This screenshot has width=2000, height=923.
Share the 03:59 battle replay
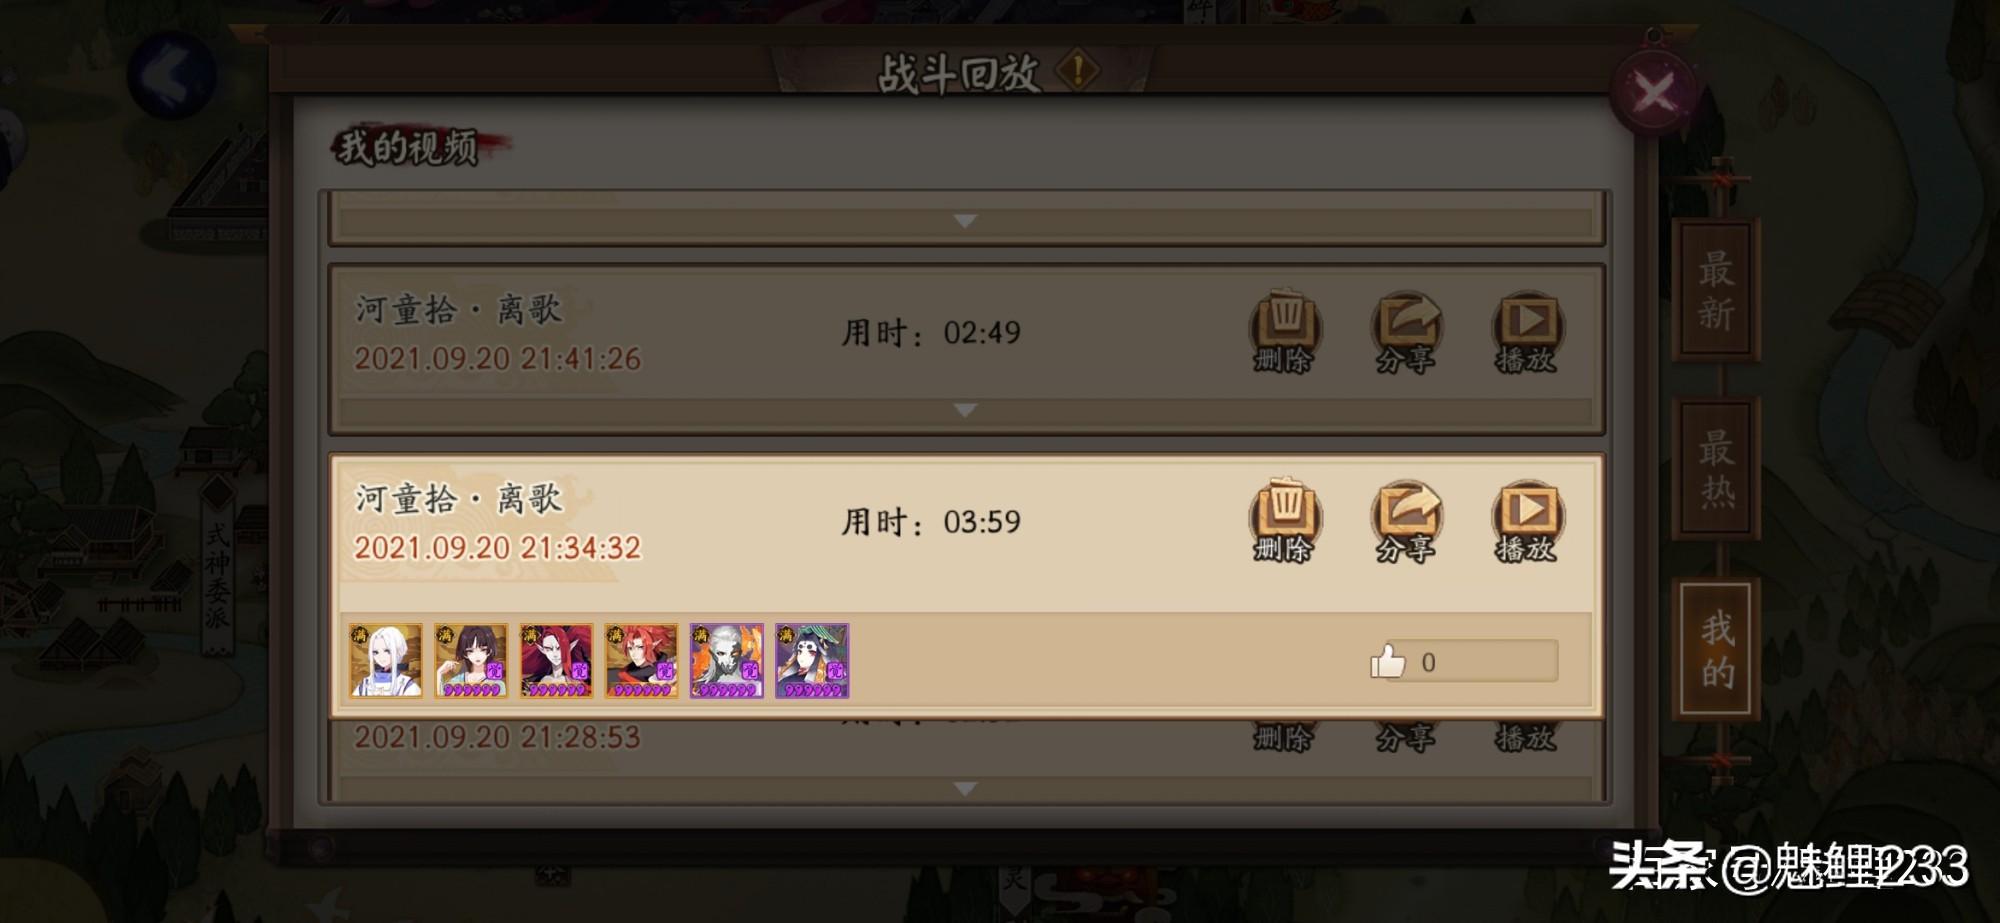tap(1405, 521)
